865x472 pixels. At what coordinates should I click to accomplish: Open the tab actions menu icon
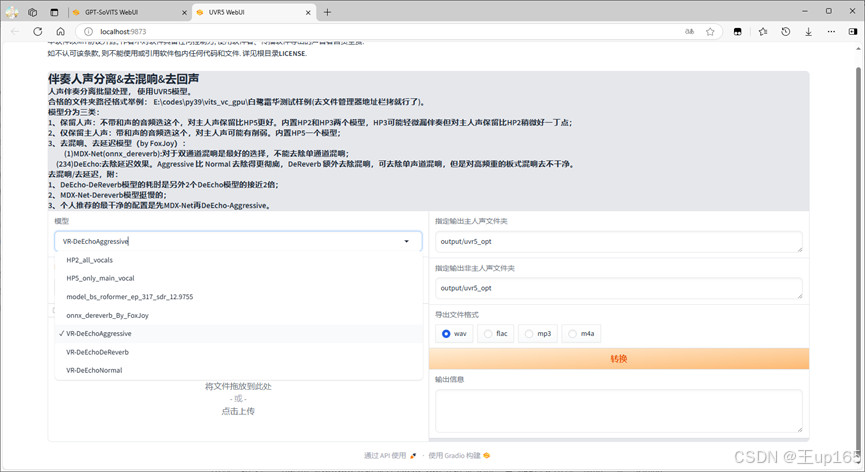tap(54, 12)
